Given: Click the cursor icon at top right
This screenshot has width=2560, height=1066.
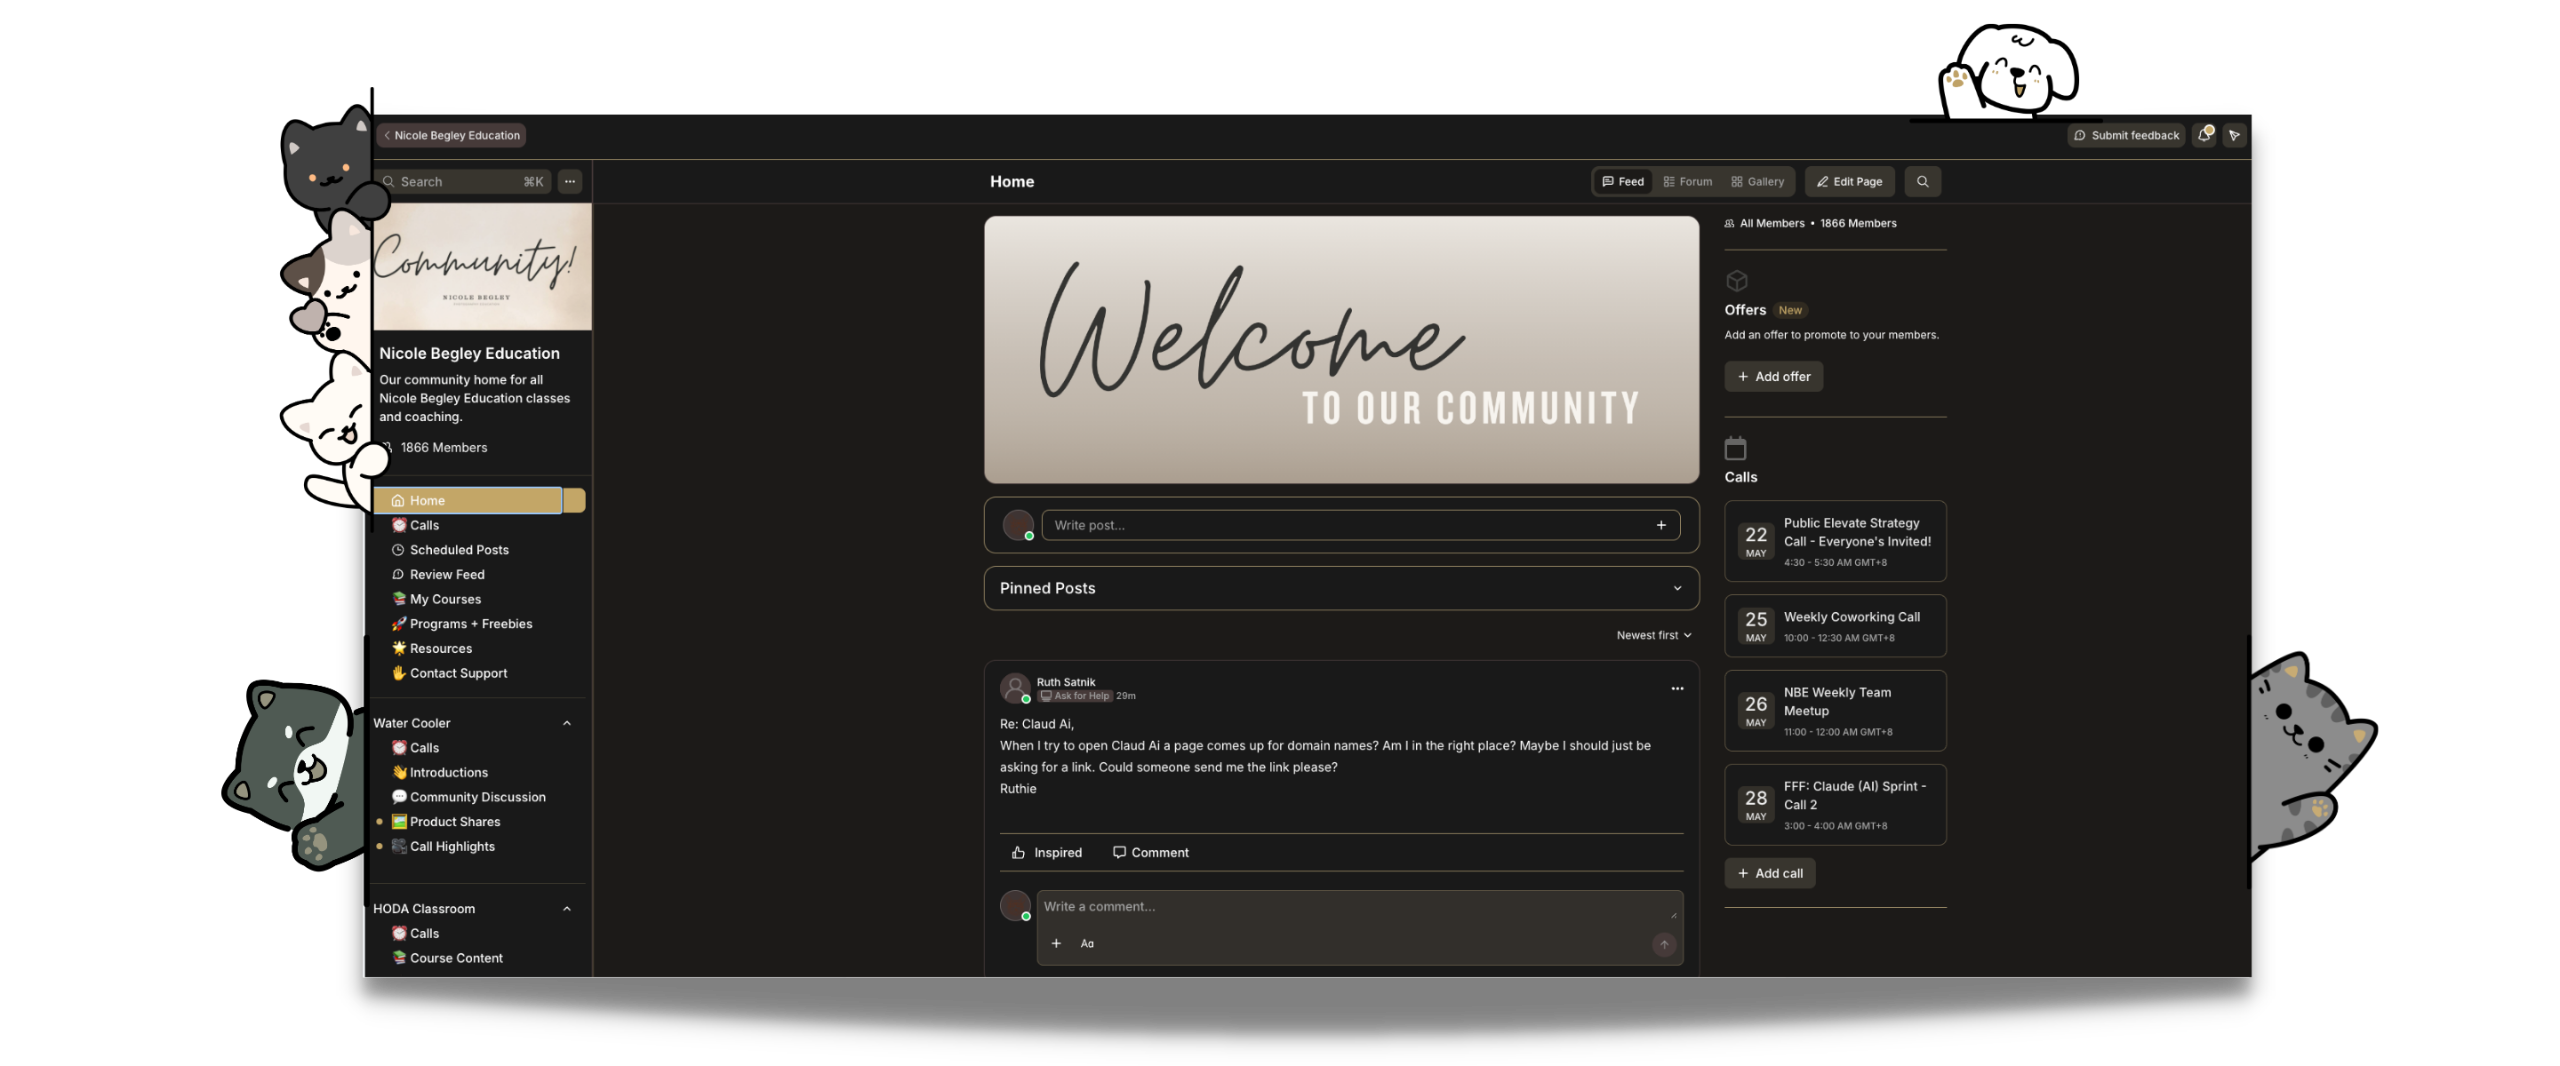Looking at the screenshot, I should click(2235, 135).
